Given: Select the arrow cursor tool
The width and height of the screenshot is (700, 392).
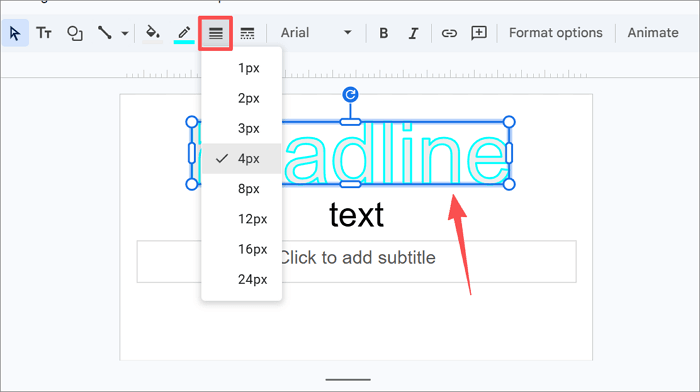Looking at the screenshot, I should coord(15,33).
